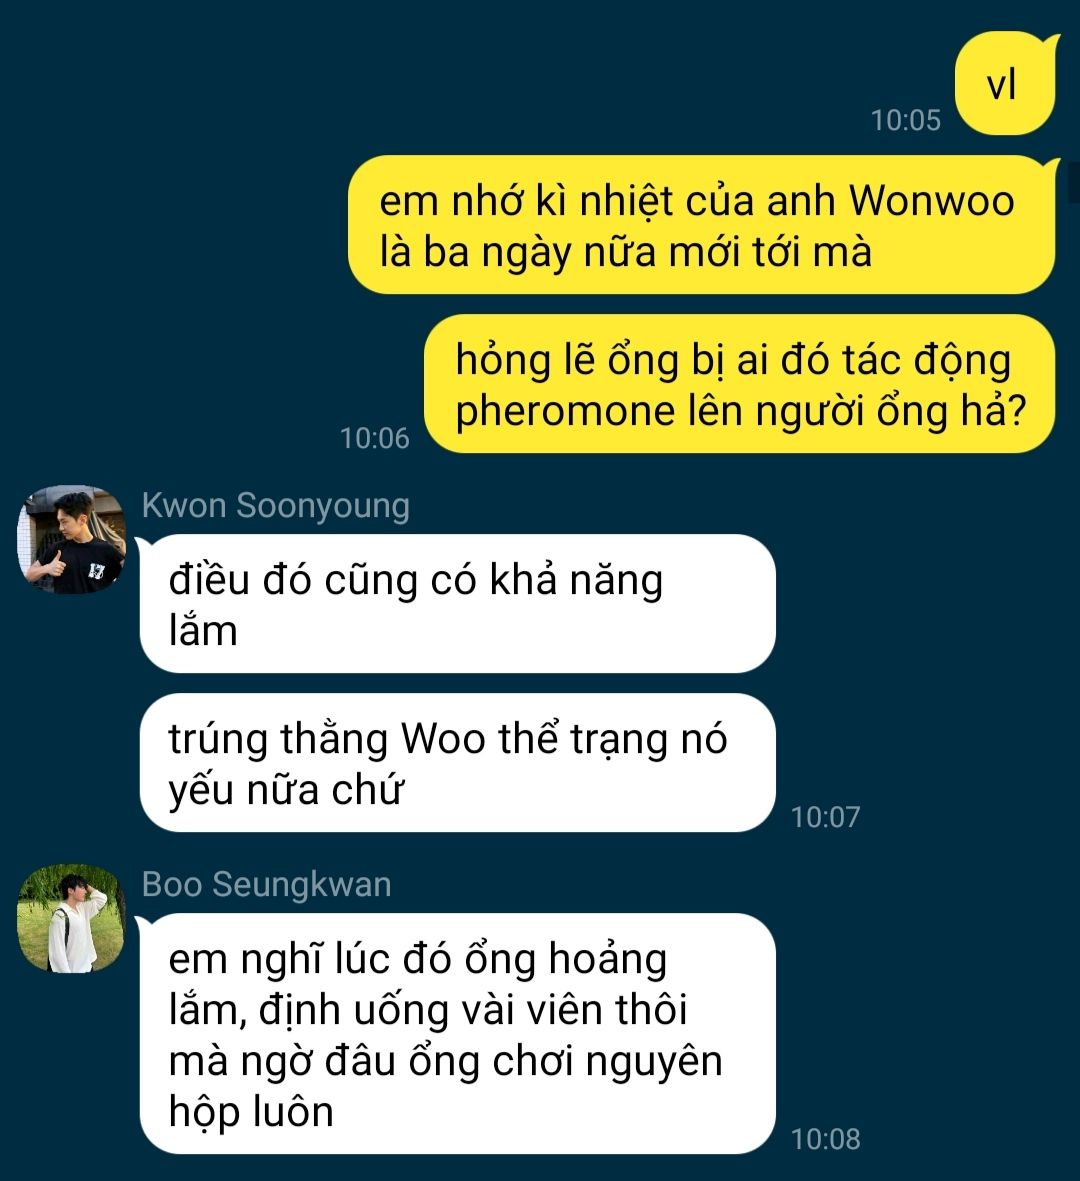The width and height of the screenshot is (1080, 1181).
Task: Click the scrollbar handle at right edge
Action: coord(1075,182)
